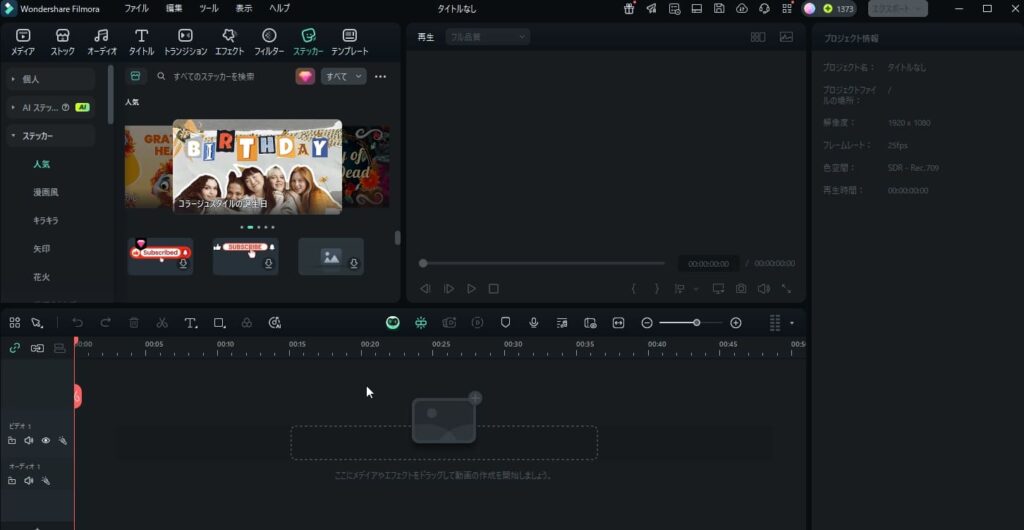This screenshot has width=1024, height=530.
Task: Select the ステッカー (Stickers) tab icon
Action: point(308,35)
